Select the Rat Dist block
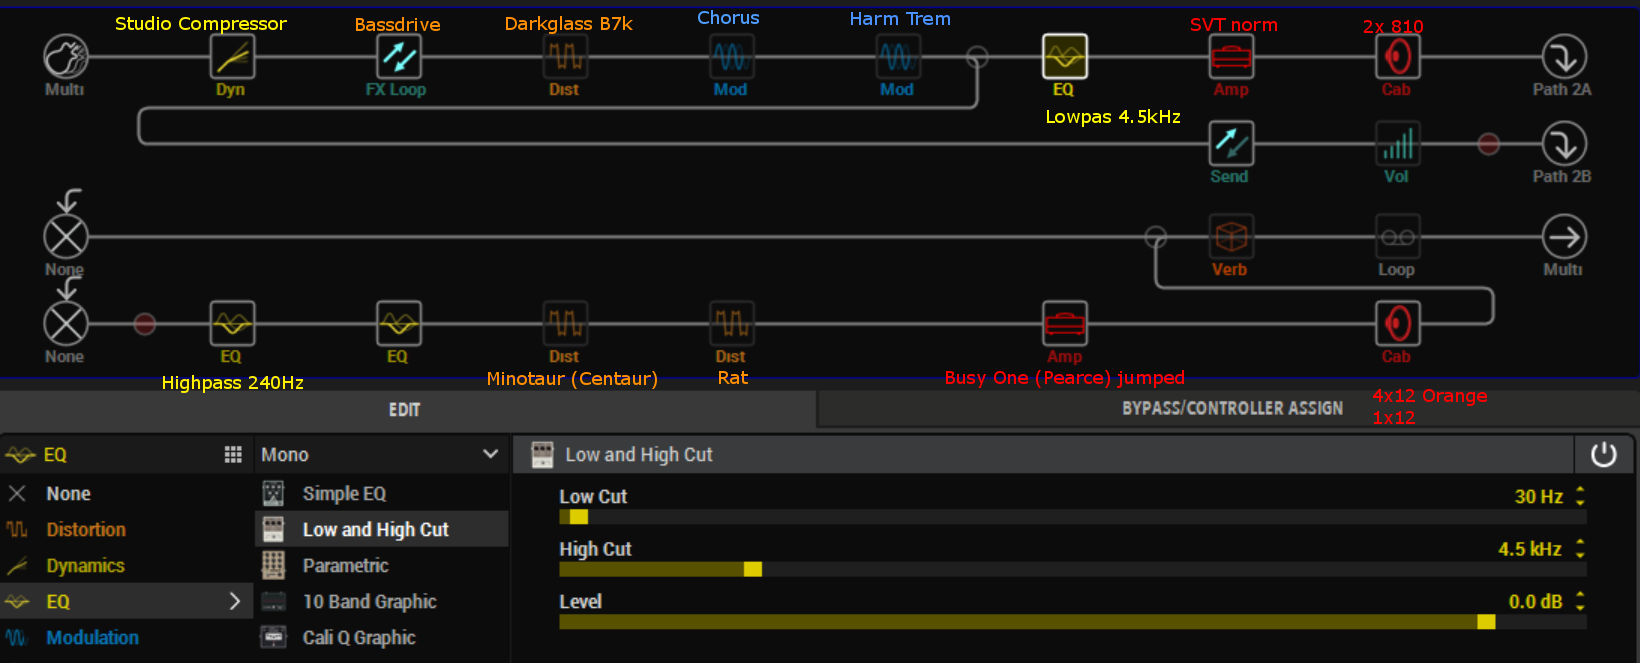Viewport: 1640px width, 663px height. [x=731, y=324]
